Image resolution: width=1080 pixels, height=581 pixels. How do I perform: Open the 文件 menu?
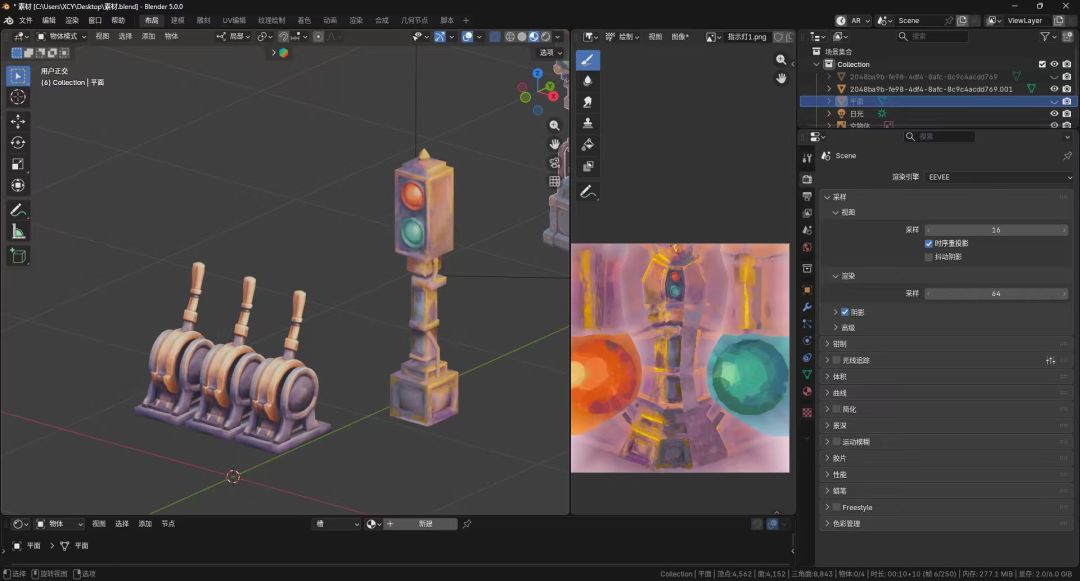[x=25, y=20]
